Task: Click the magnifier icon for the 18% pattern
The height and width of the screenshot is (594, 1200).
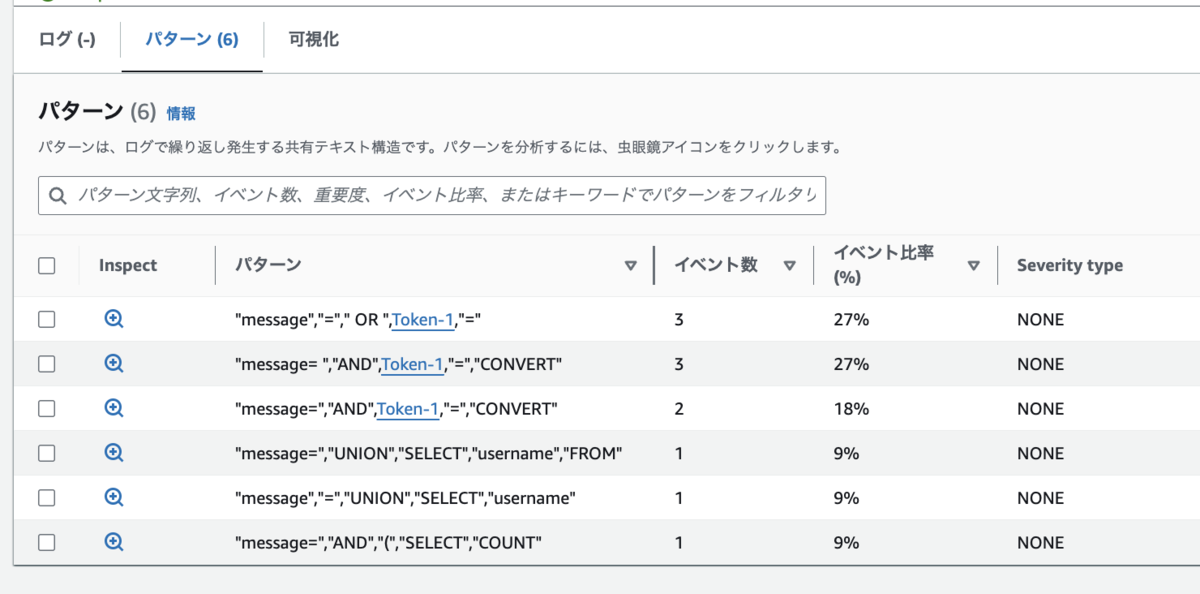Action: (114, 408)
